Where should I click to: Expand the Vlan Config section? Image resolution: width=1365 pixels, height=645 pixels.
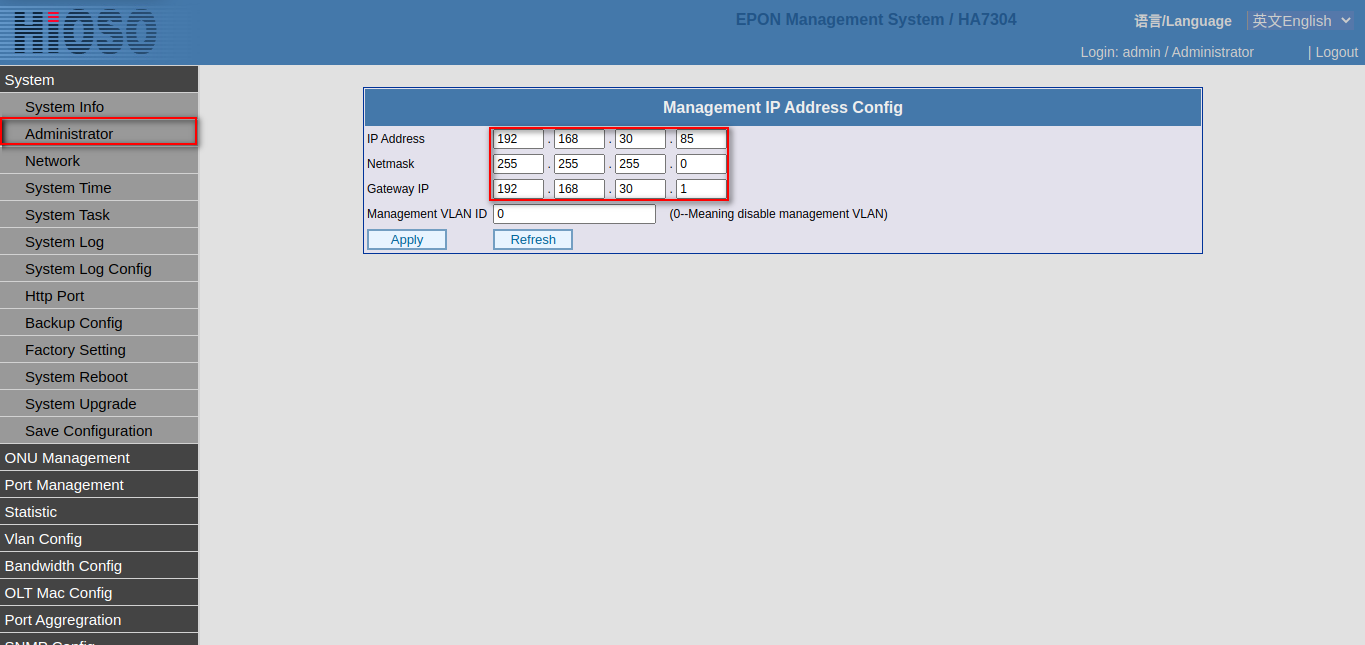pyautogui.click(x=44, y=539)
